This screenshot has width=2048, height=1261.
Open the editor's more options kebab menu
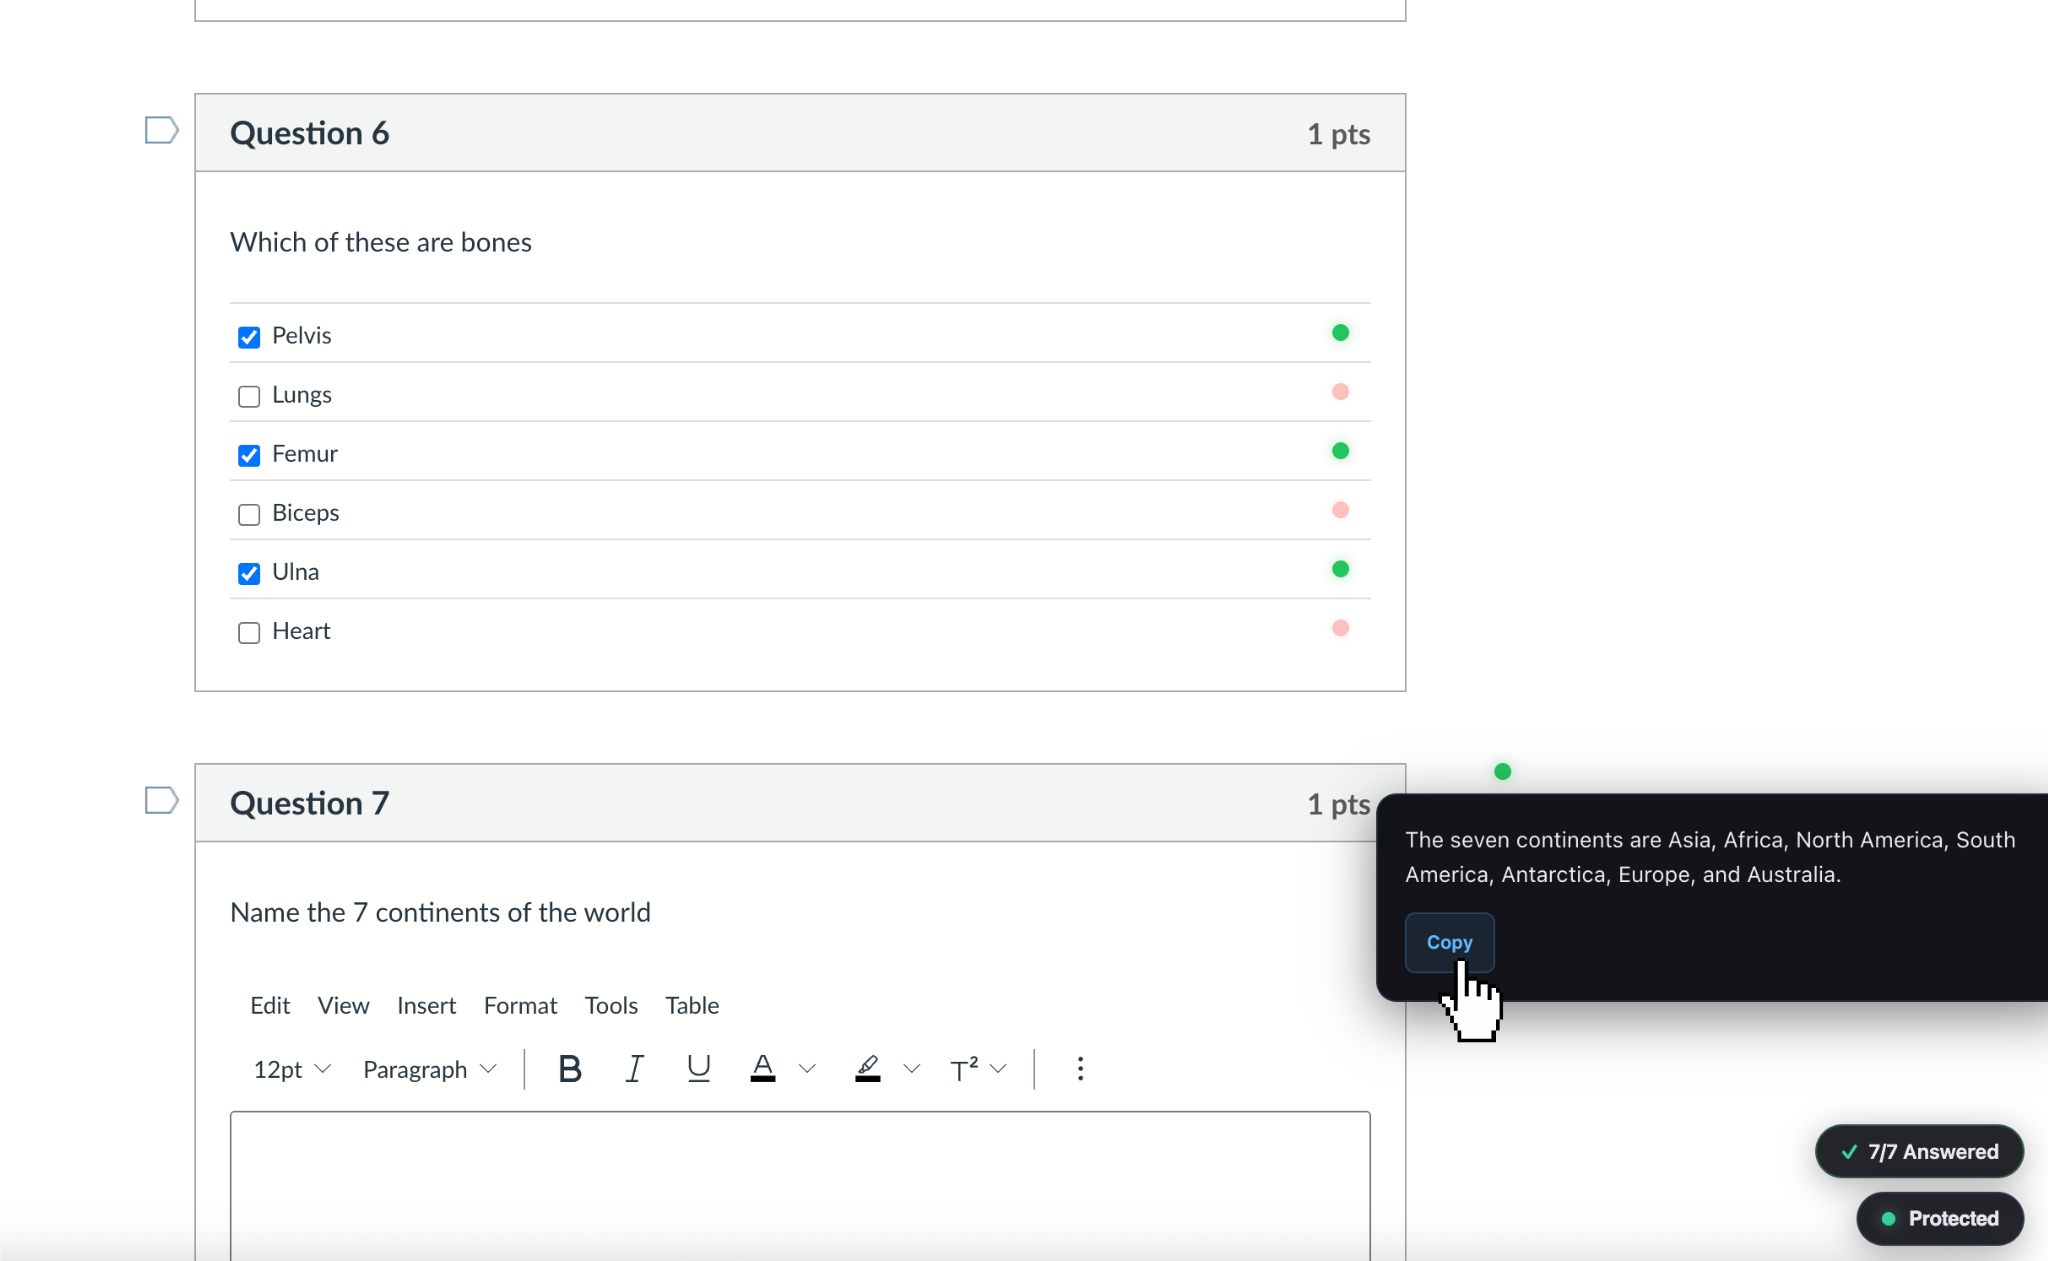tap(1080, 1068)
